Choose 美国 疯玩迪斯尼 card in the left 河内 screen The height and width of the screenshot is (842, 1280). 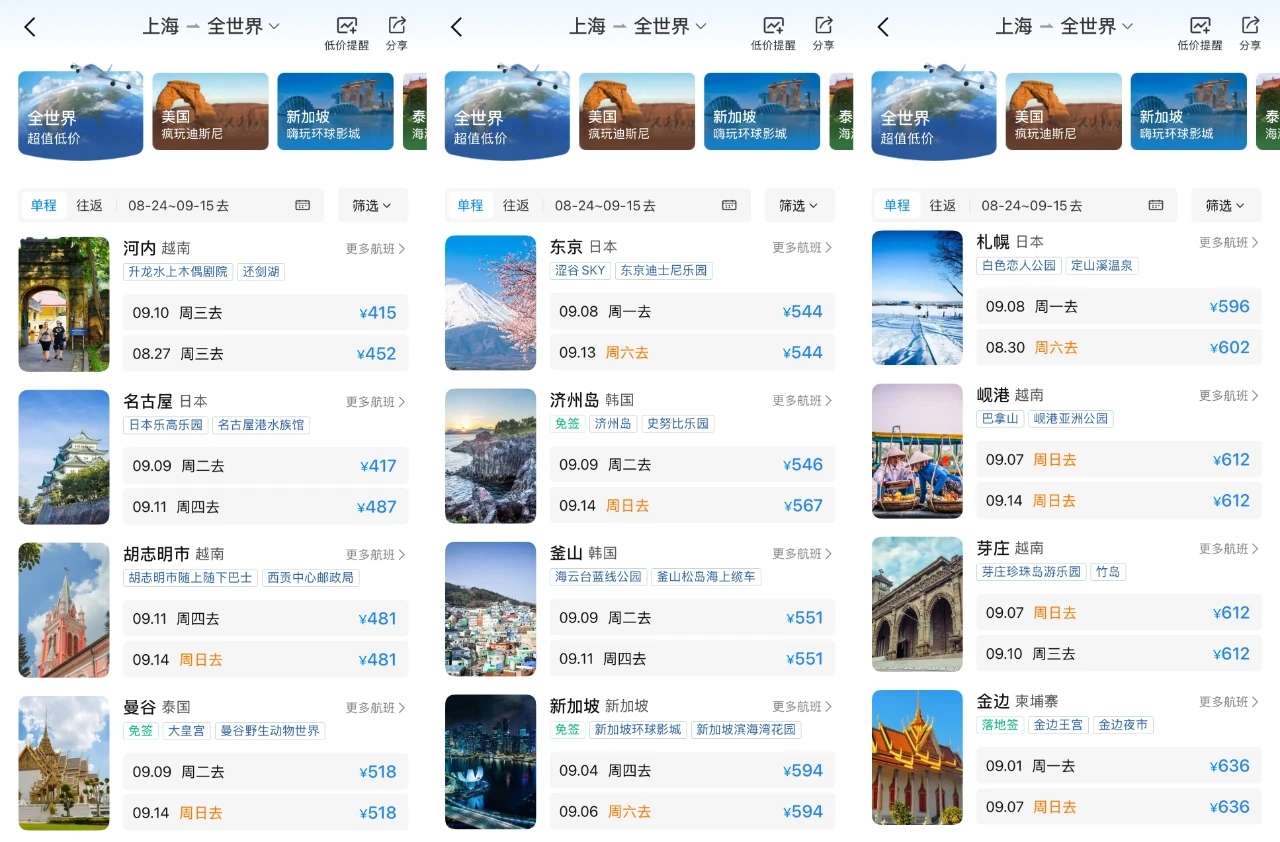210,111
